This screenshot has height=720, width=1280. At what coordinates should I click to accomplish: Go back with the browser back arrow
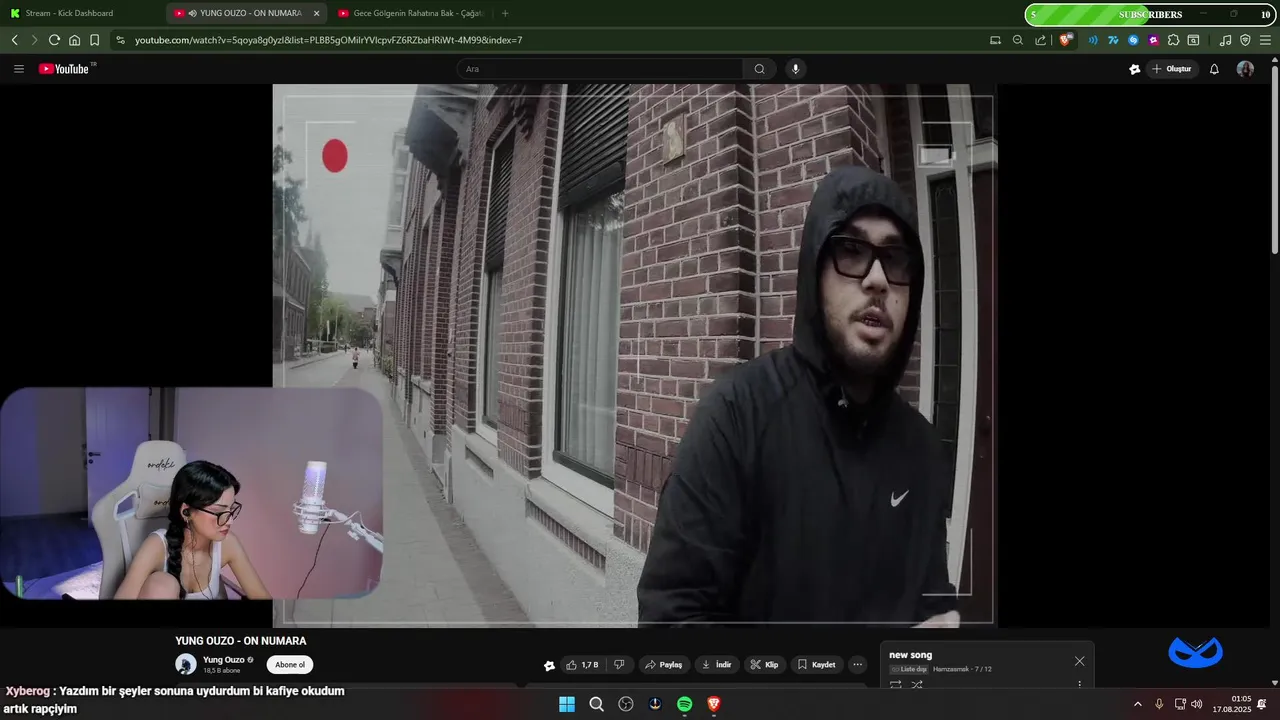coord(14,40)
